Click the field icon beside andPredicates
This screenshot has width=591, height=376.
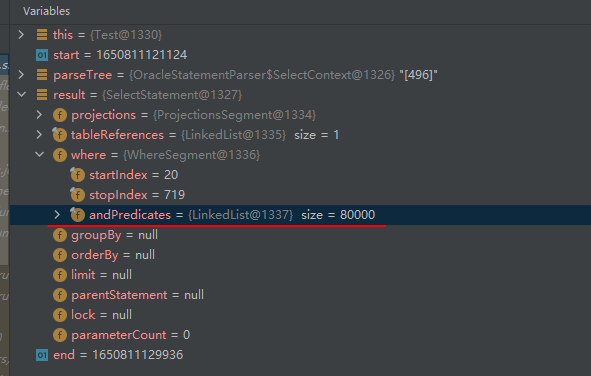click(x=78, y=215)
